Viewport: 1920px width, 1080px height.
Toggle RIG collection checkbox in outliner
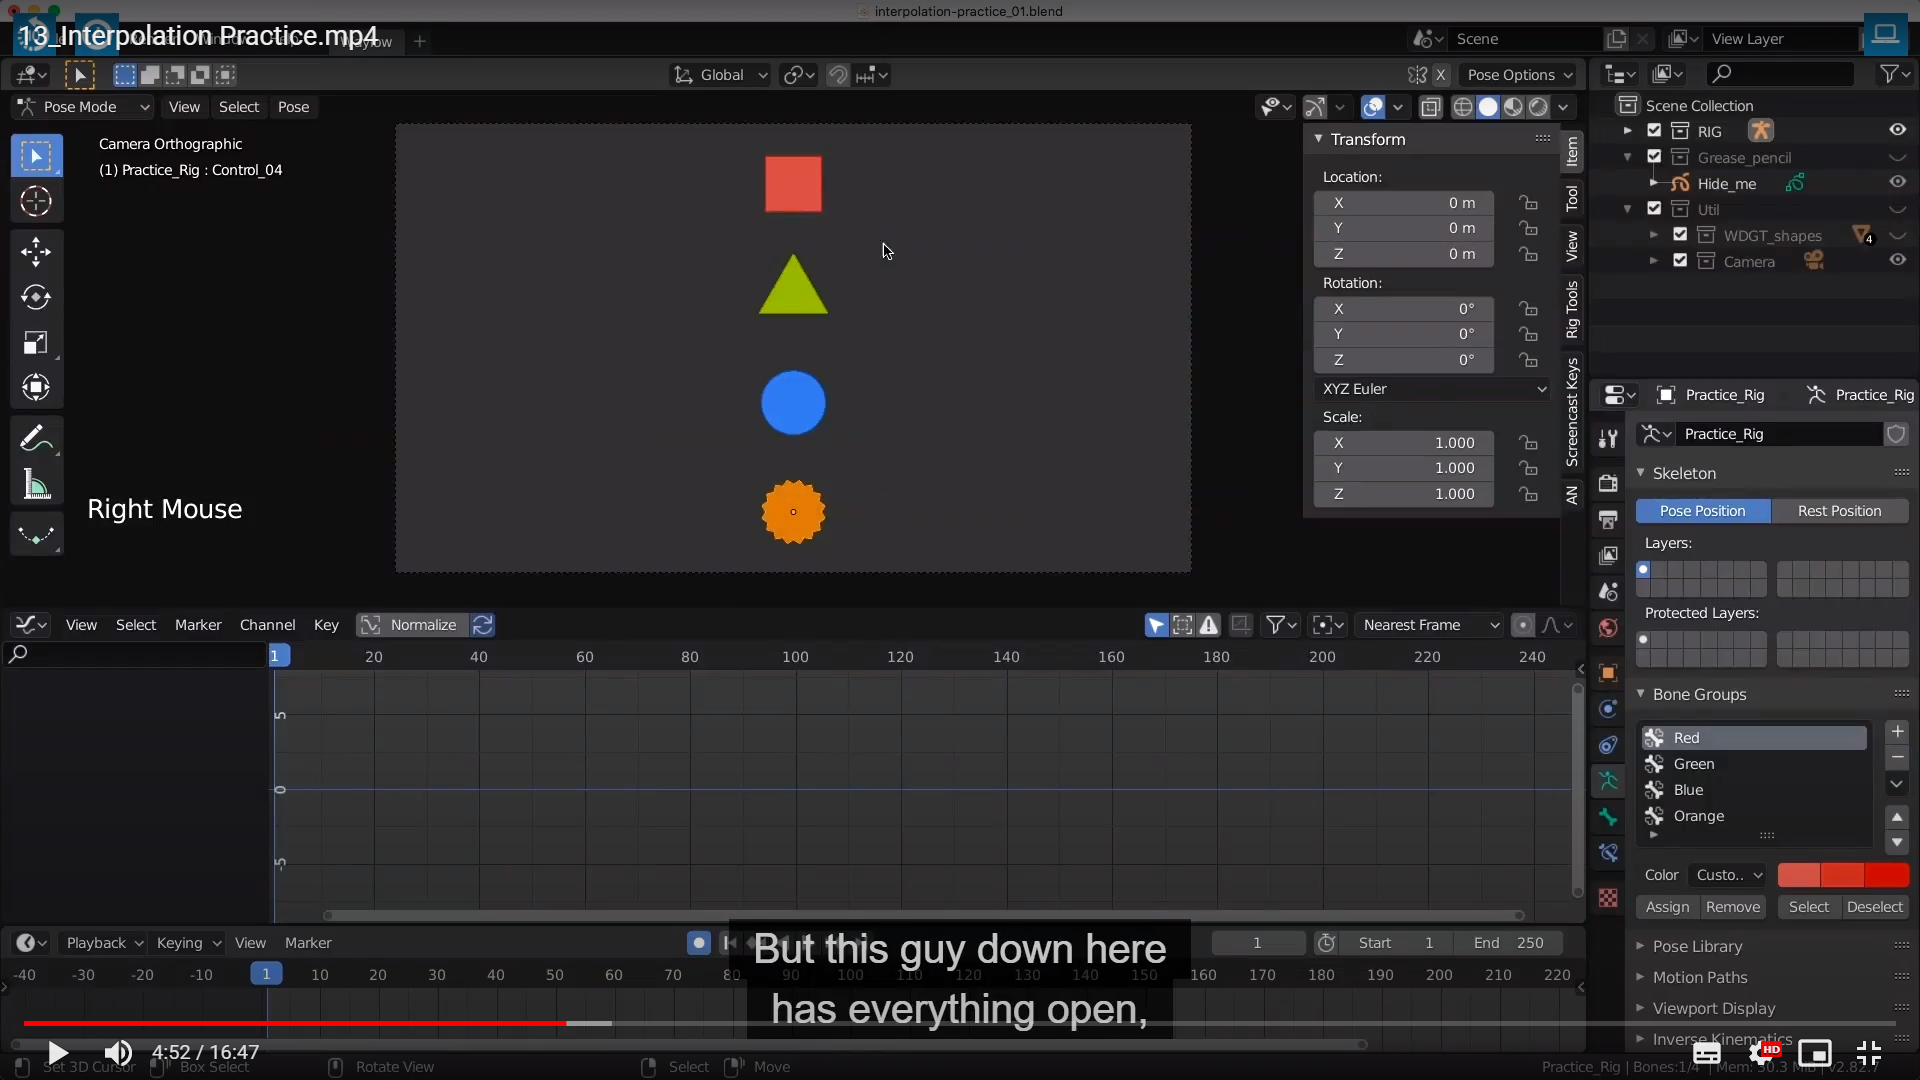tap(1654, 131)
